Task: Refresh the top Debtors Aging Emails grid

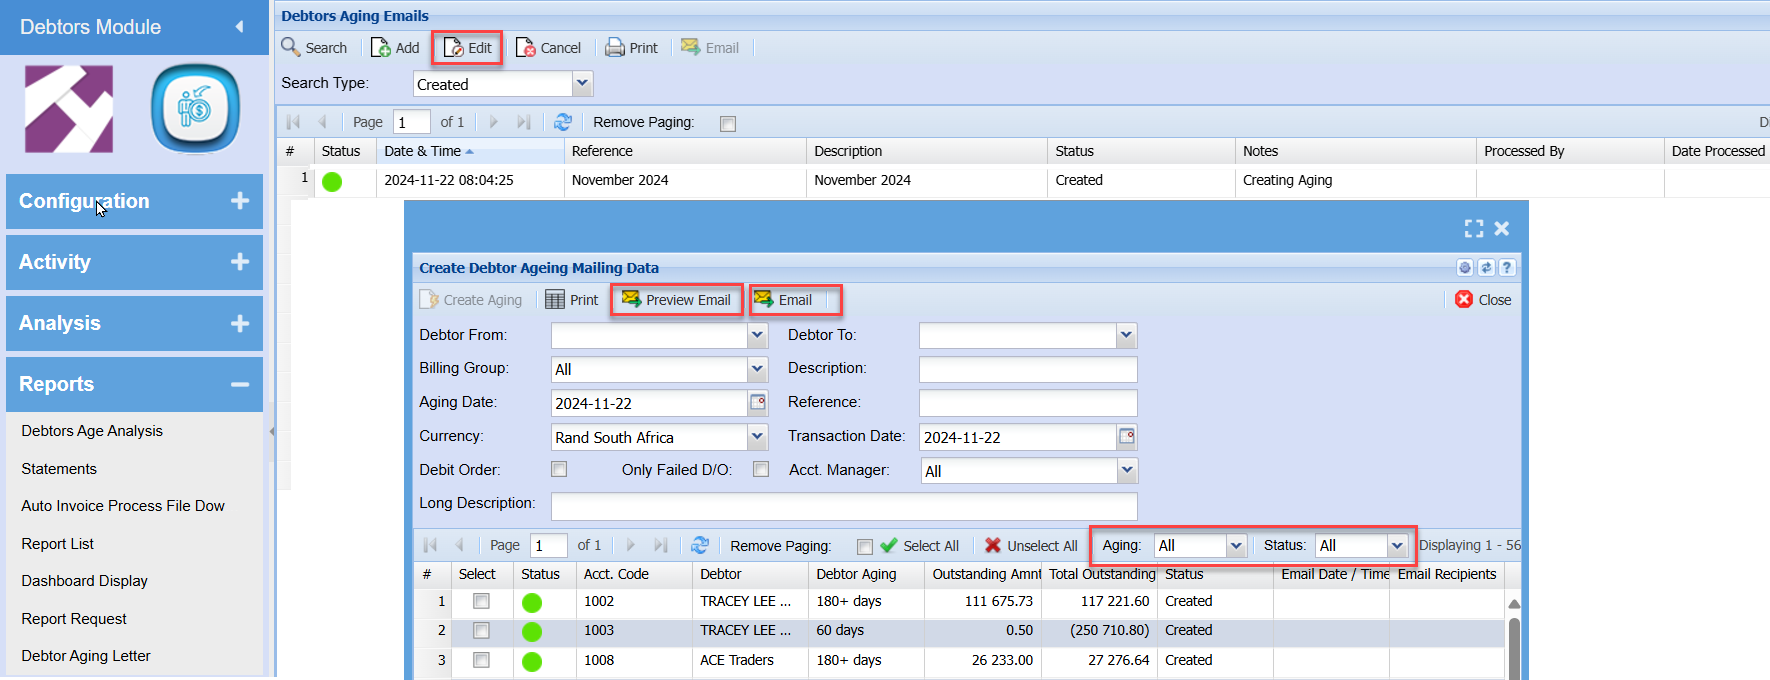Action: [563, 122]
